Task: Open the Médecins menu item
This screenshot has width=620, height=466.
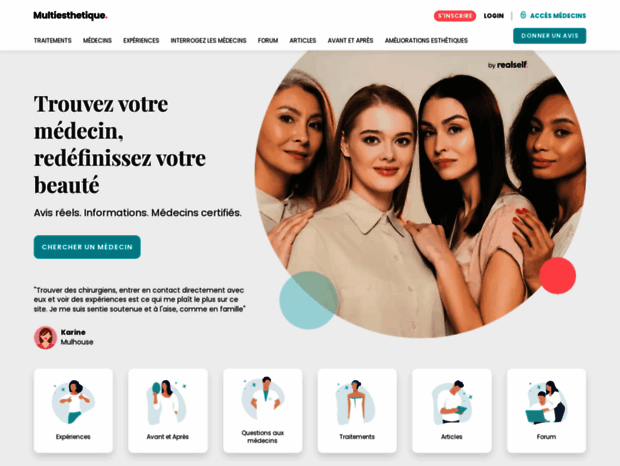Action: pyautogui.click(x=97, y=40)
